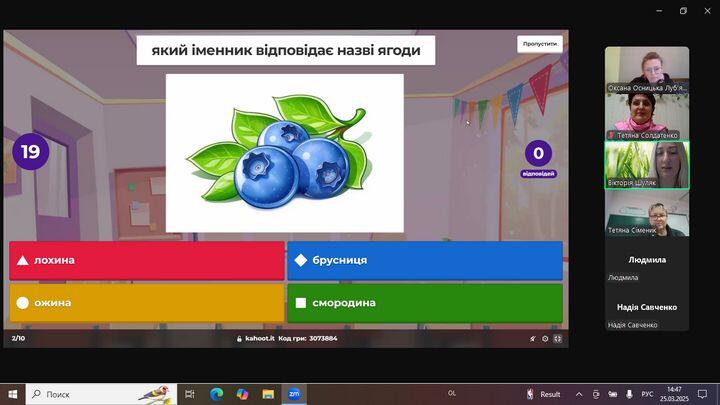
Task: Choose the green answer смородина
Action: tap(425, 303)
